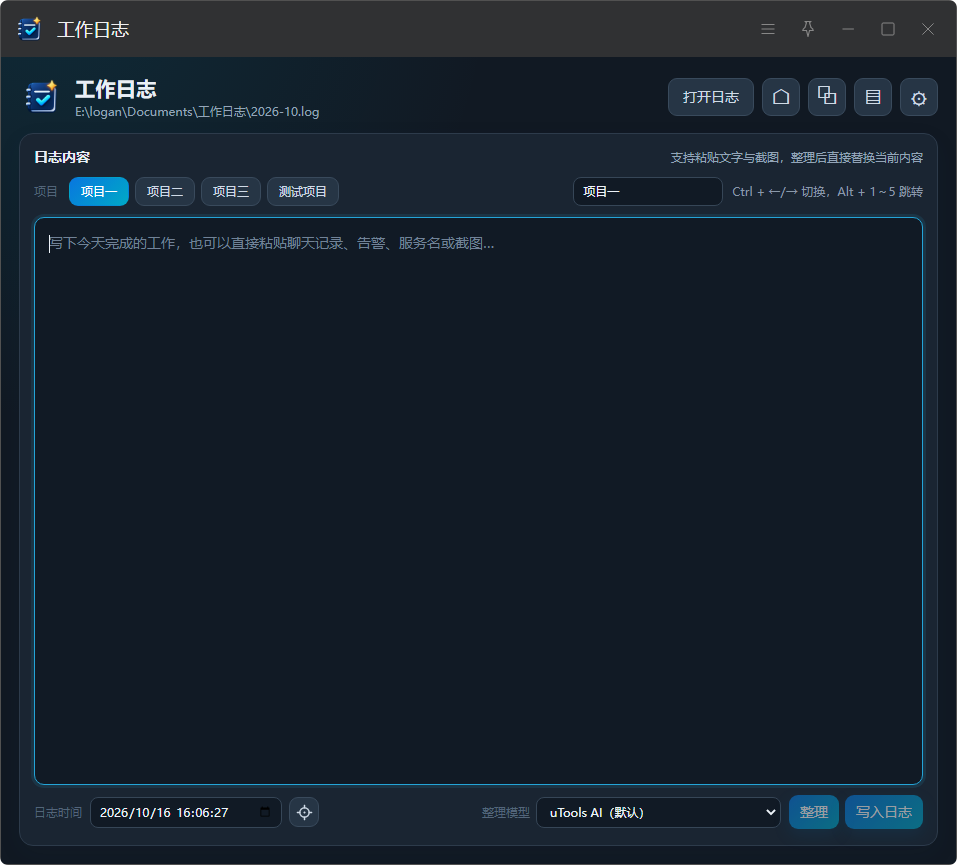Click the 日志内容 heading
This screenshot has width=957, height=865.
[x=62, y=157]
